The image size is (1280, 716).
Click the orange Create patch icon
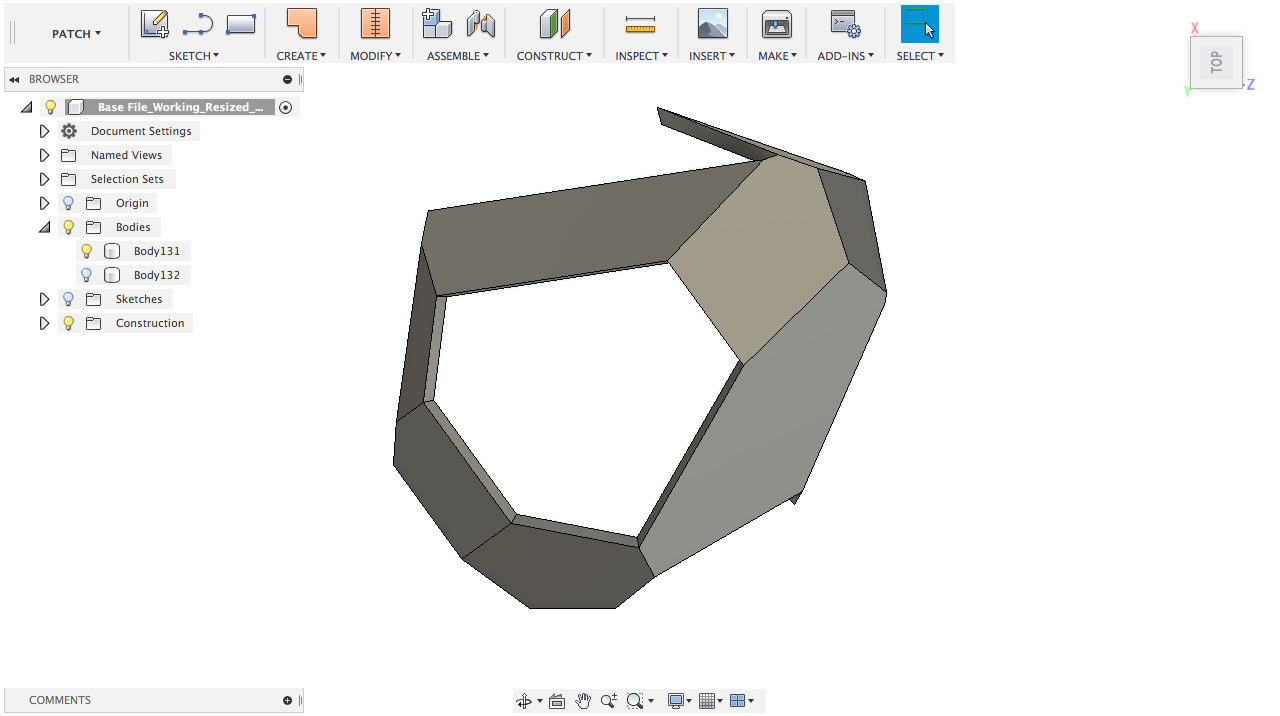pos(301,23)
